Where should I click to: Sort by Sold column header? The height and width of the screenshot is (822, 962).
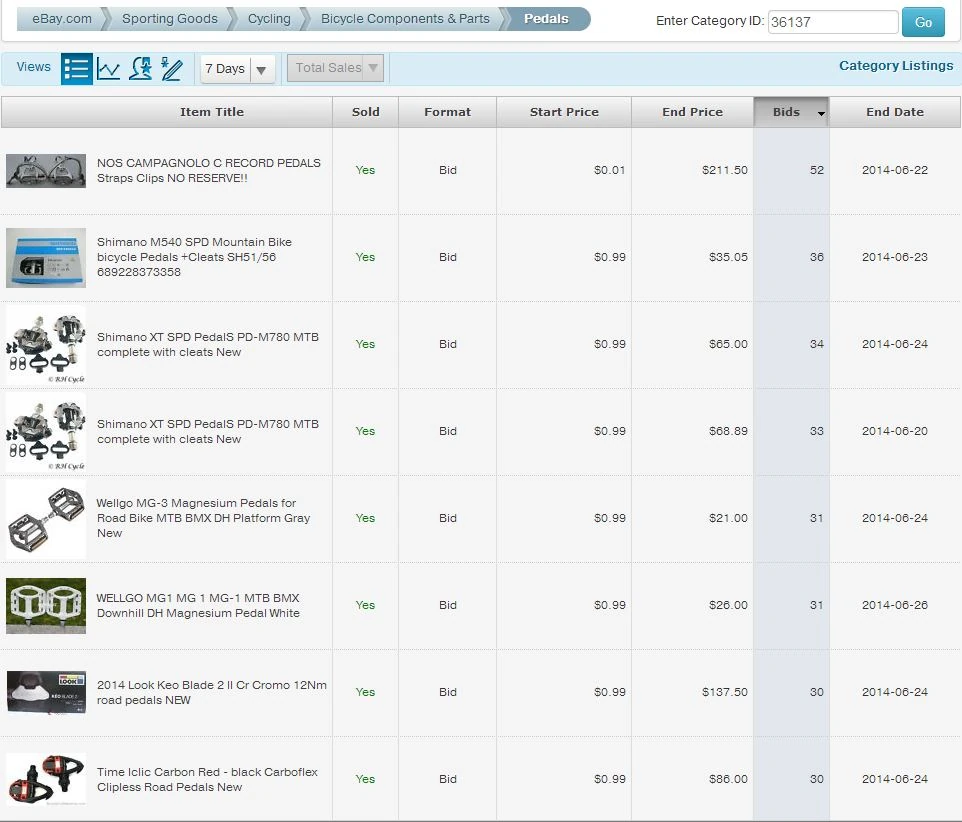[366, 112]
